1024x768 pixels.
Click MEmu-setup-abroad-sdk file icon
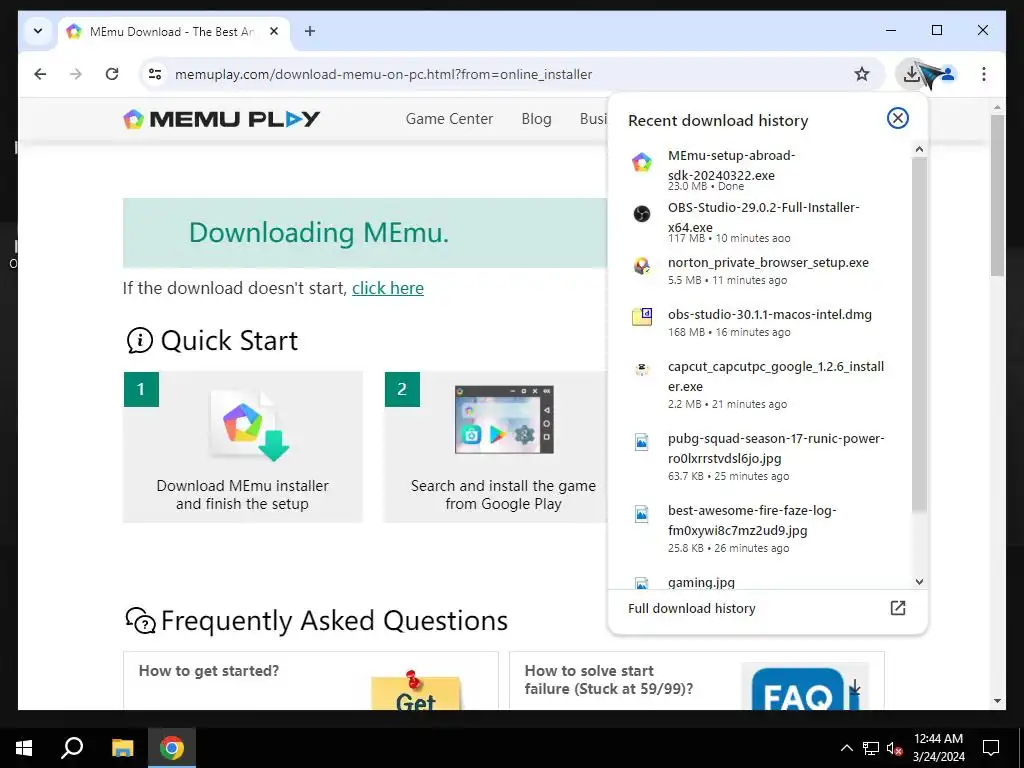coord(642,162)
